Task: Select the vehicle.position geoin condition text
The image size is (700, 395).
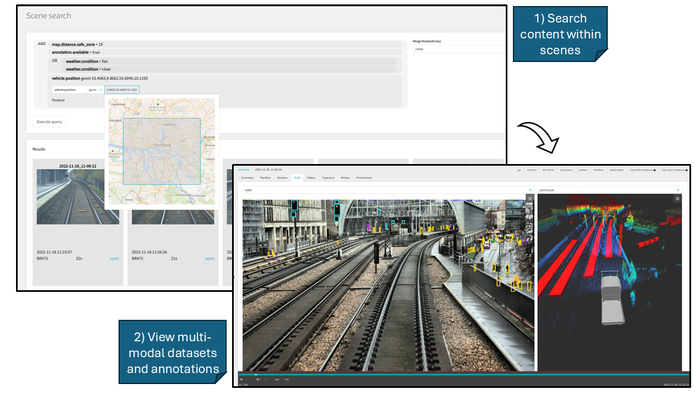Action: click(100, 79)
